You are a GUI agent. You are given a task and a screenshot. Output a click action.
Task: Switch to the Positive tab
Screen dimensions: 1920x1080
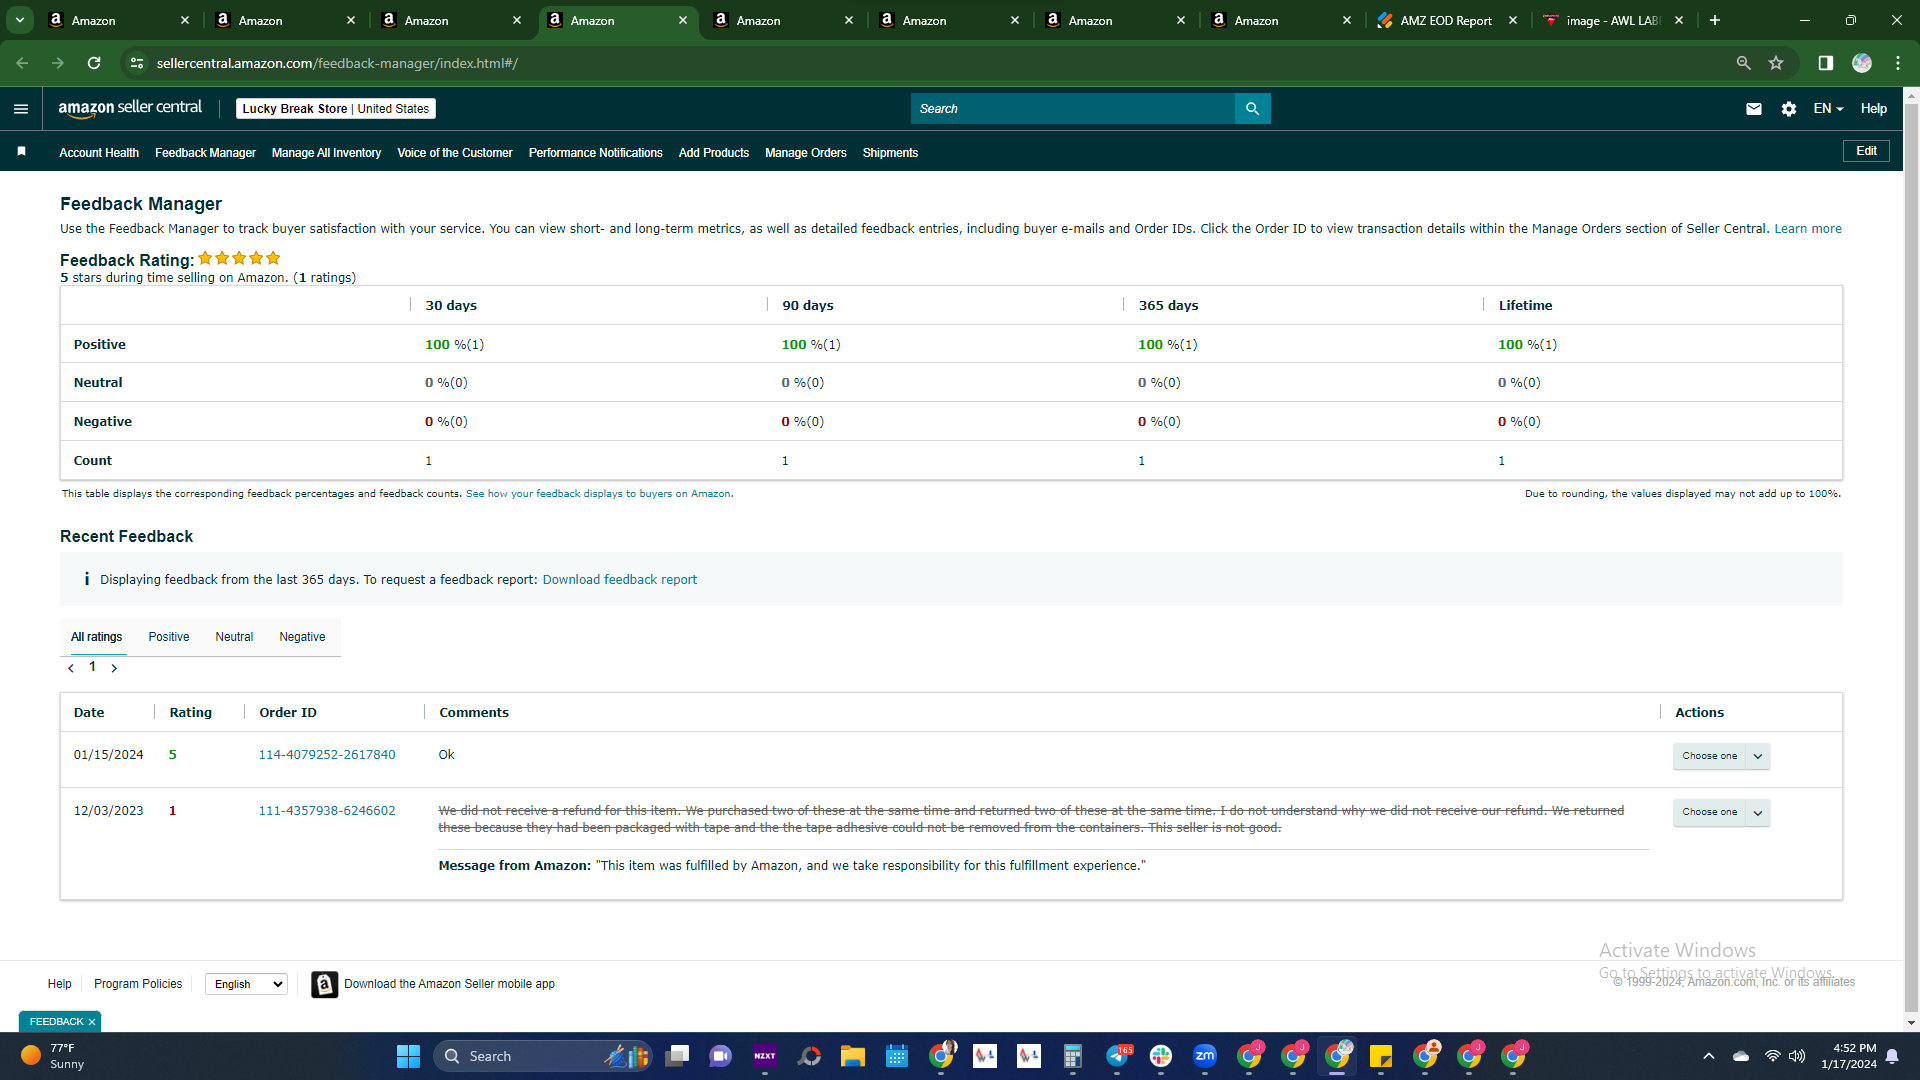tap(169, 637)
